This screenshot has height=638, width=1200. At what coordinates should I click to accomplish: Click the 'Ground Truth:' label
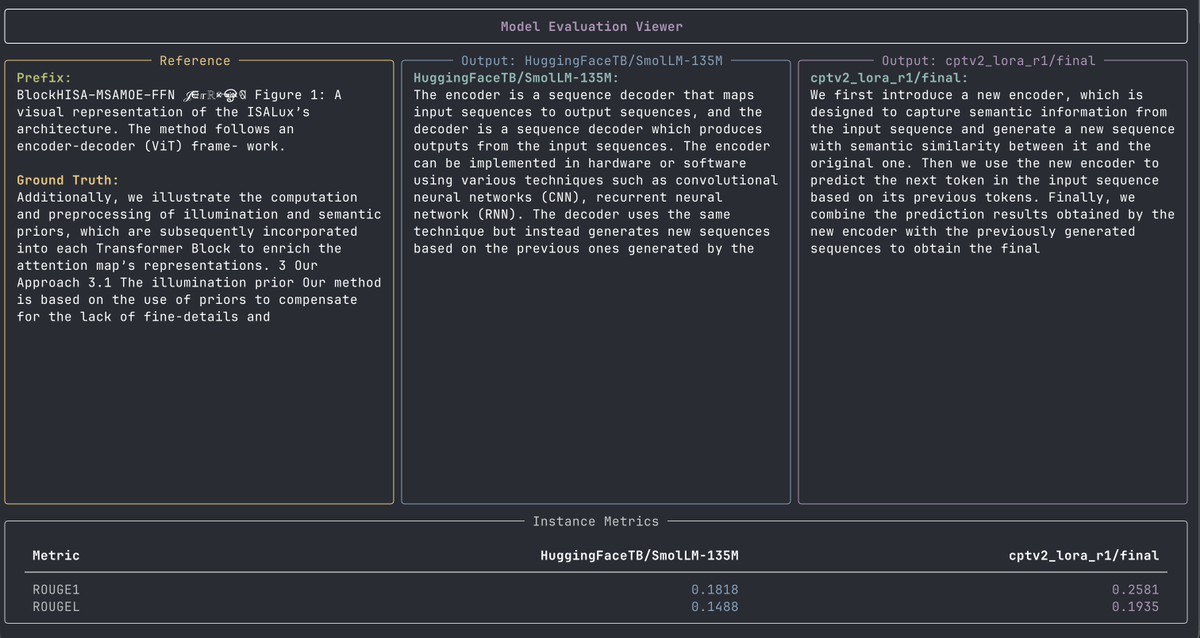(68, 181)
